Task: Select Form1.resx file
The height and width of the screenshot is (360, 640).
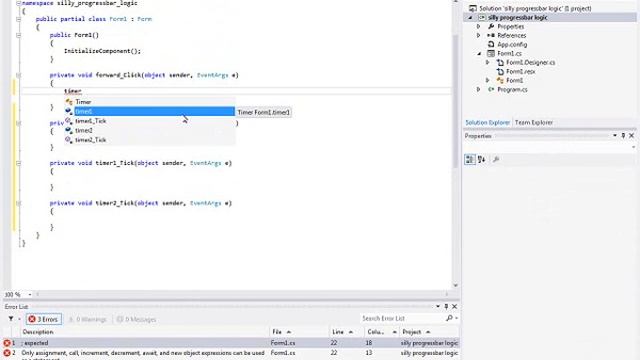Action: coord(520,71)
